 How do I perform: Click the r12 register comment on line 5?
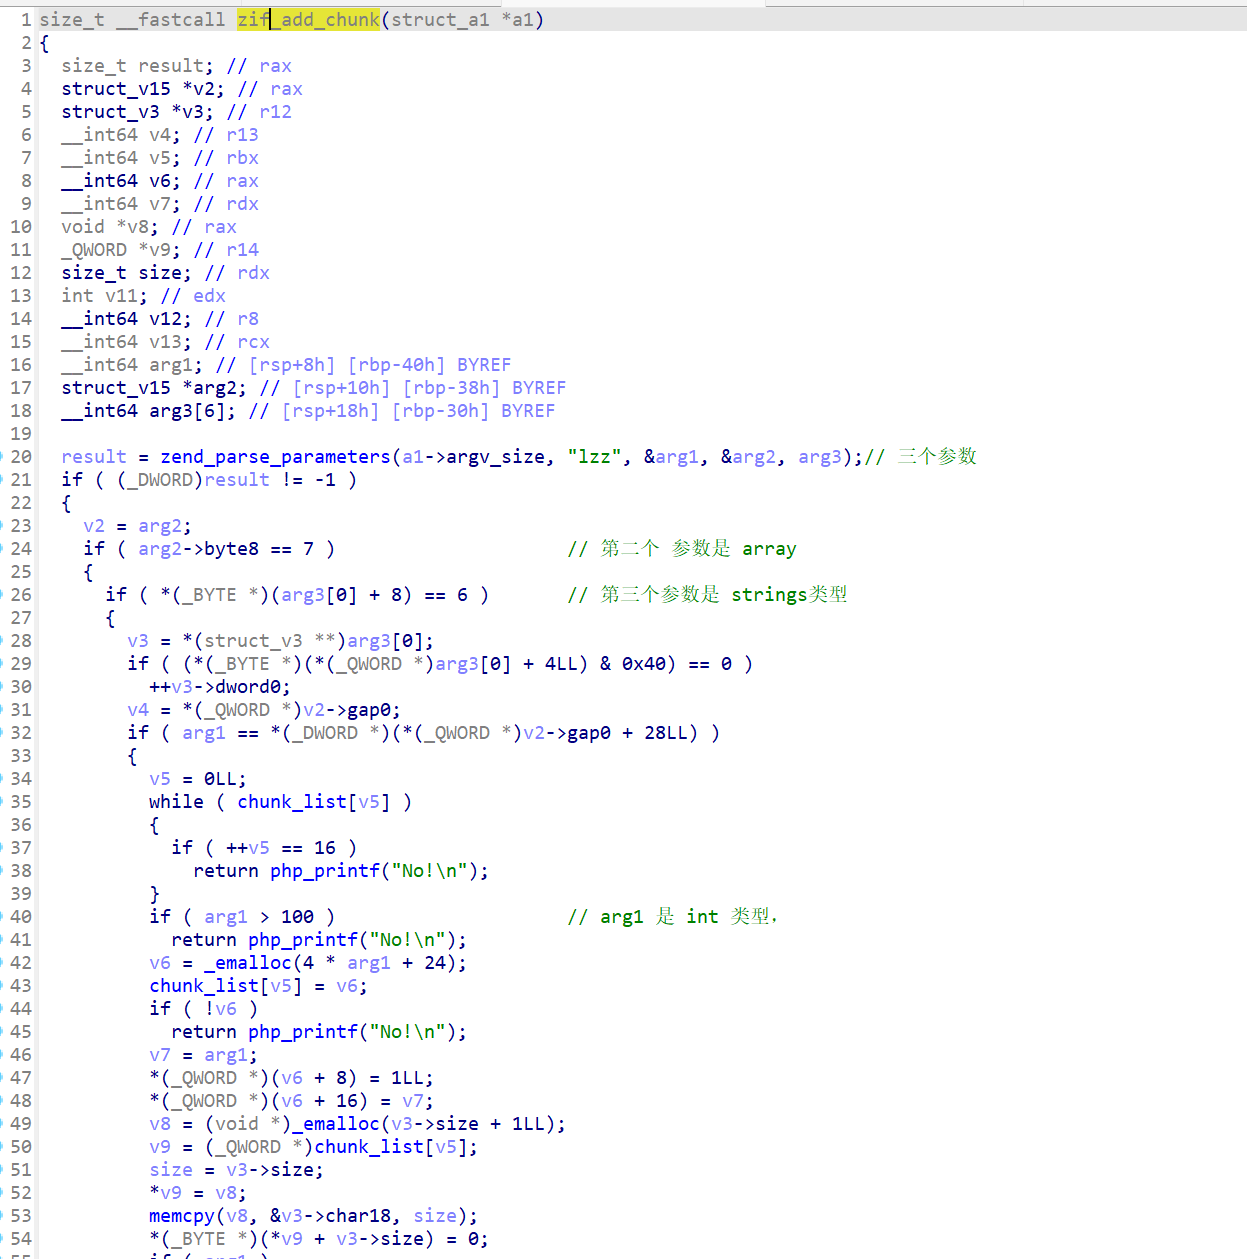275,111
